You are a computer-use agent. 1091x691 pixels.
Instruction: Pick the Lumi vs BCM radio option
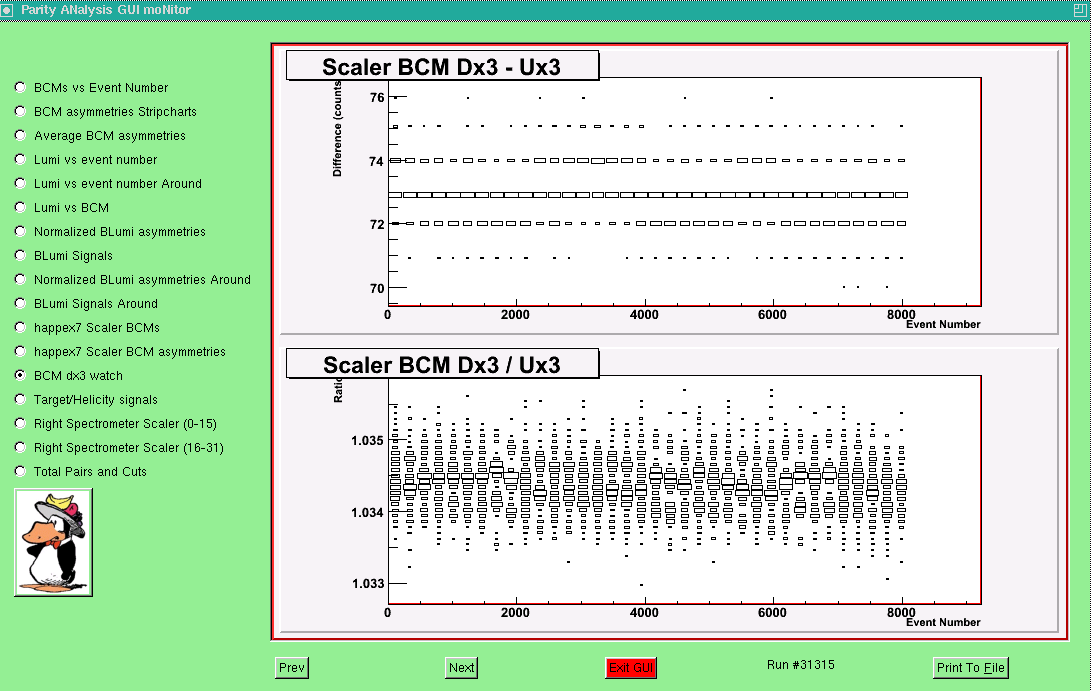(x=20, y=207)
